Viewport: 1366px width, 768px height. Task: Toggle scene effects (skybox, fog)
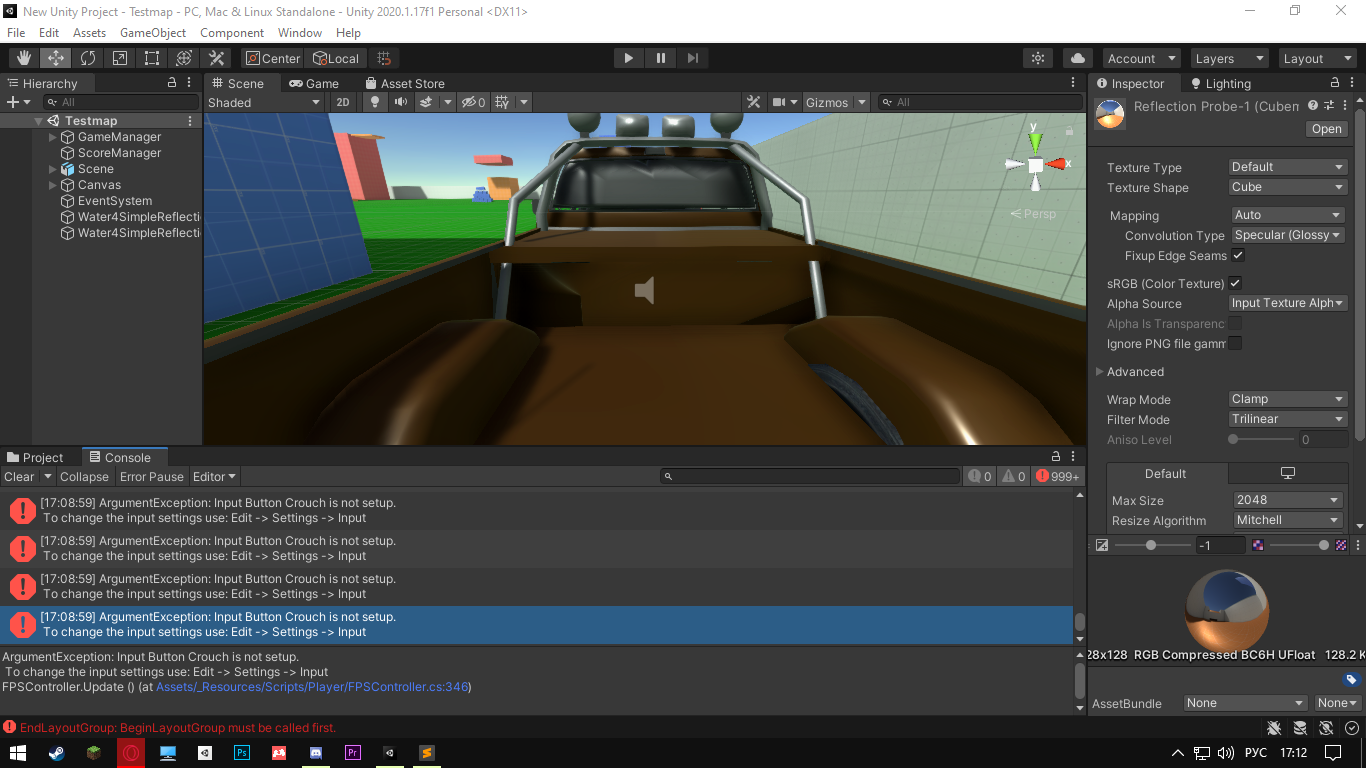(425, 102)
